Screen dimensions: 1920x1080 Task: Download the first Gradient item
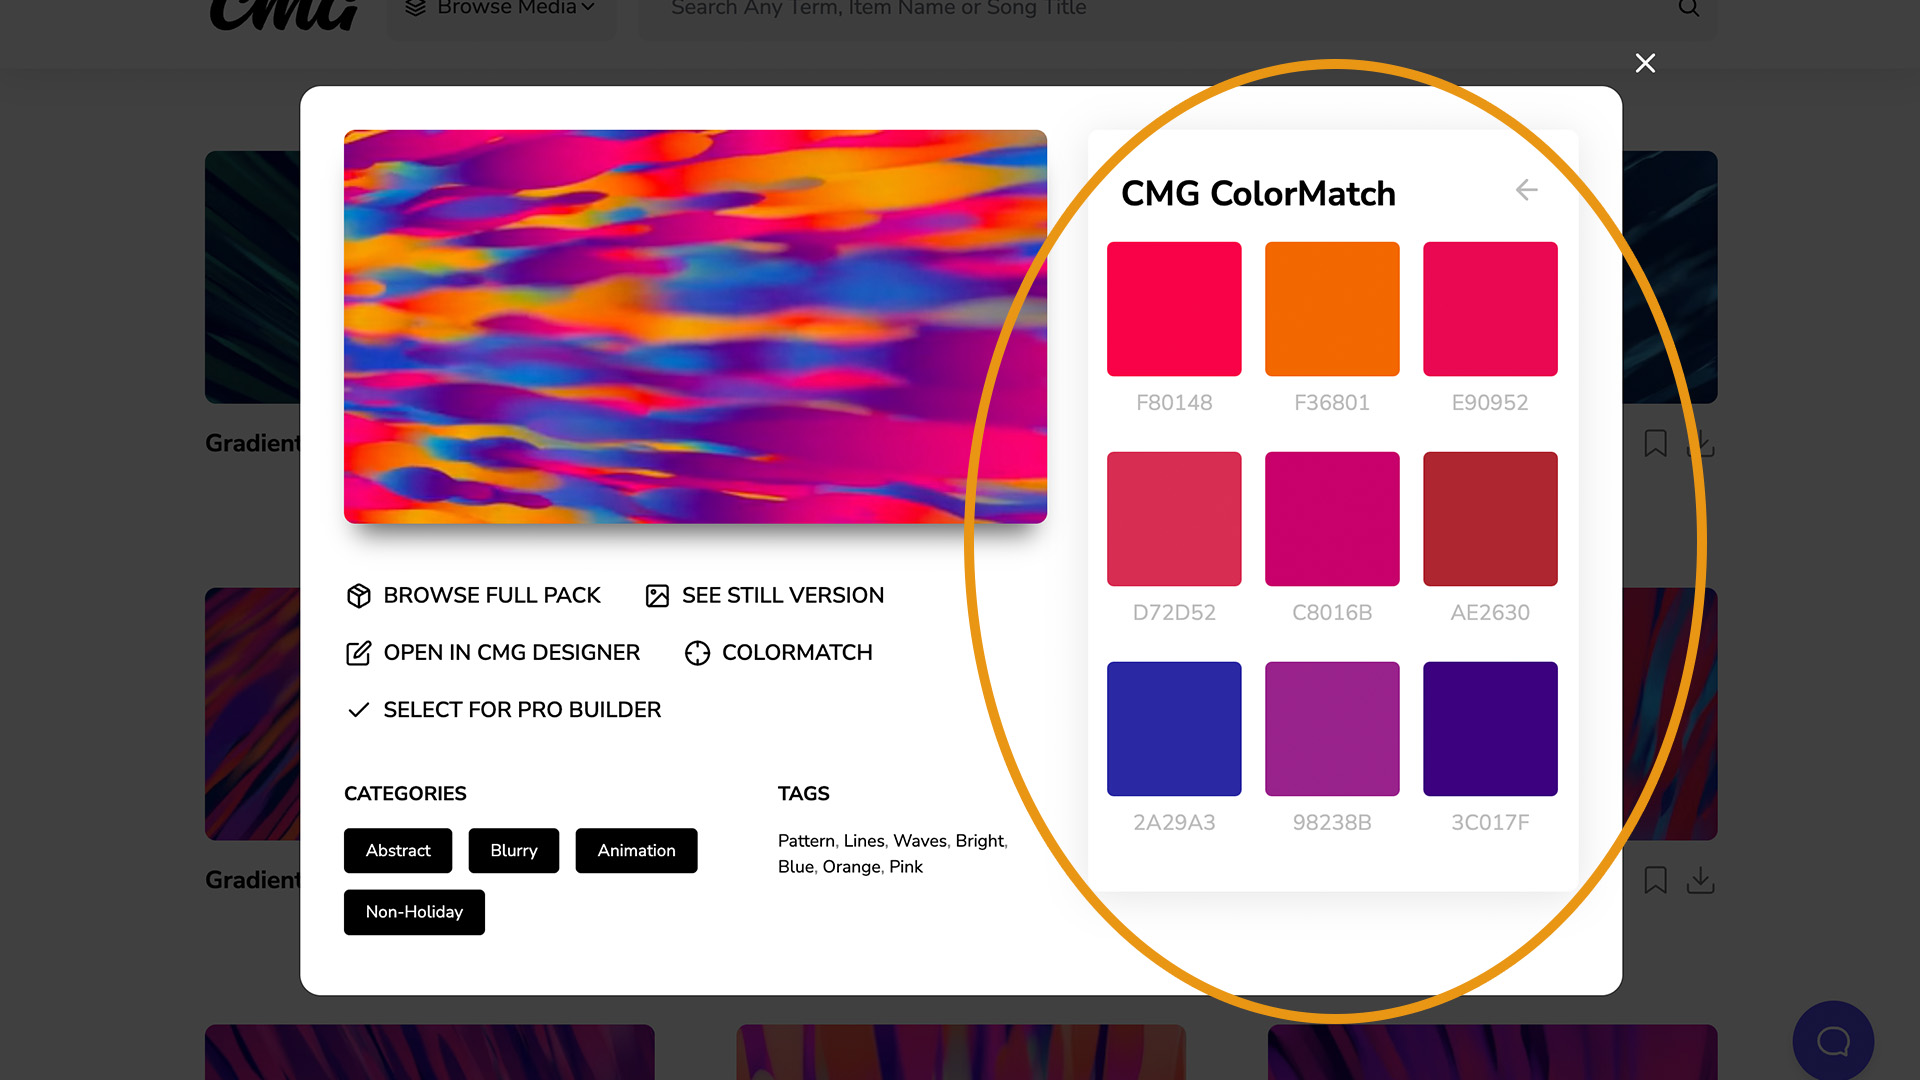[x=1700, y=443]
